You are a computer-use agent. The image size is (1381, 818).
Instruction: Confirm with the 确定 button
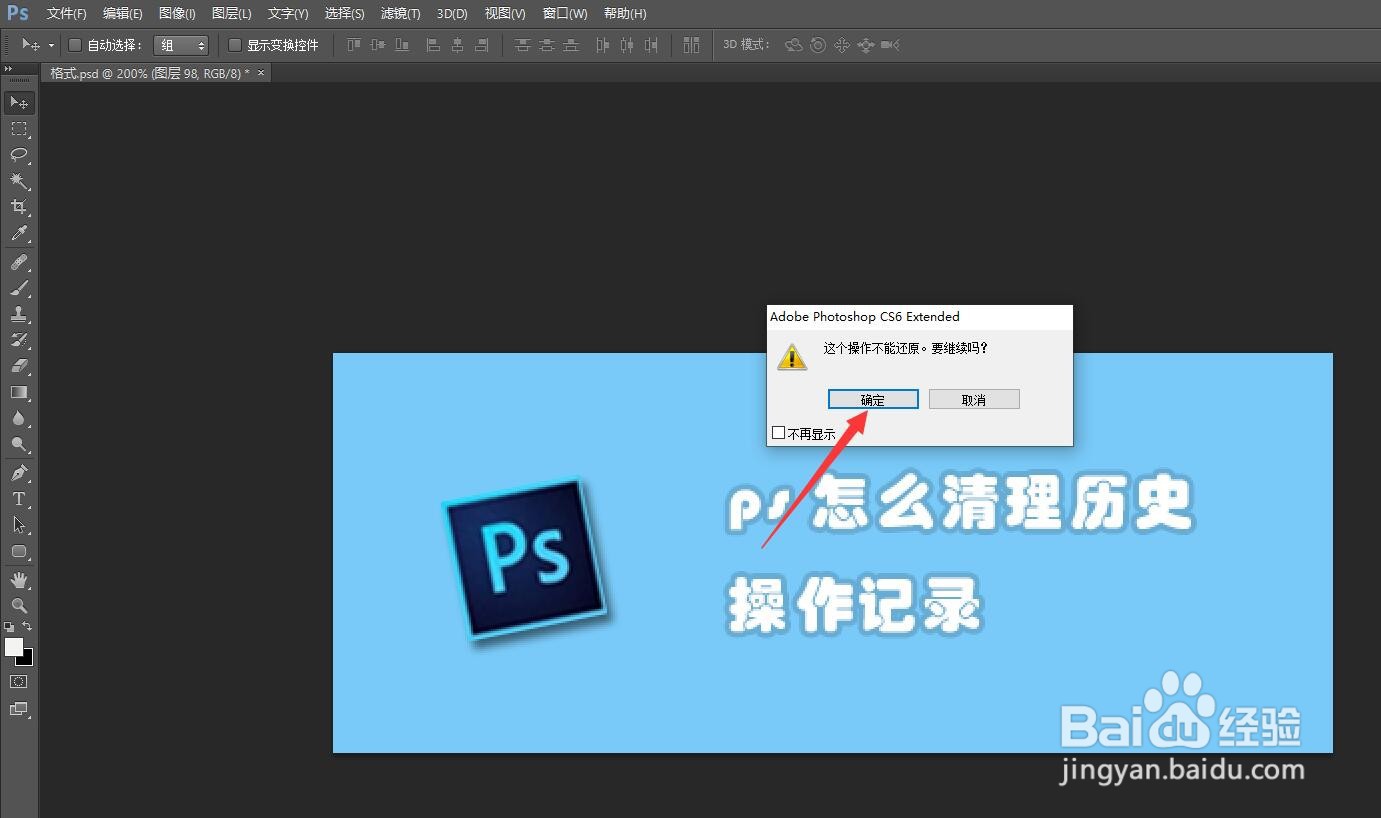click(x=872, y=398)
